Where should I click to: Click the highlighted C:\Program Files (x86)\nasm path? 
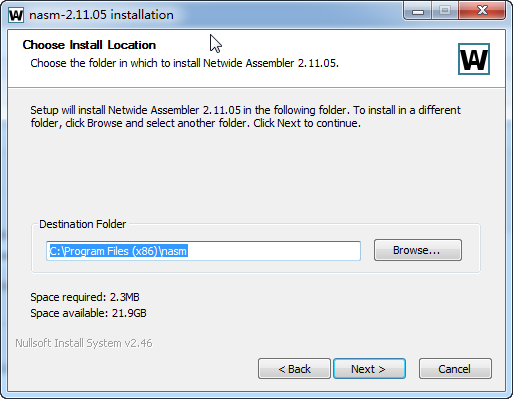[119, 251]
